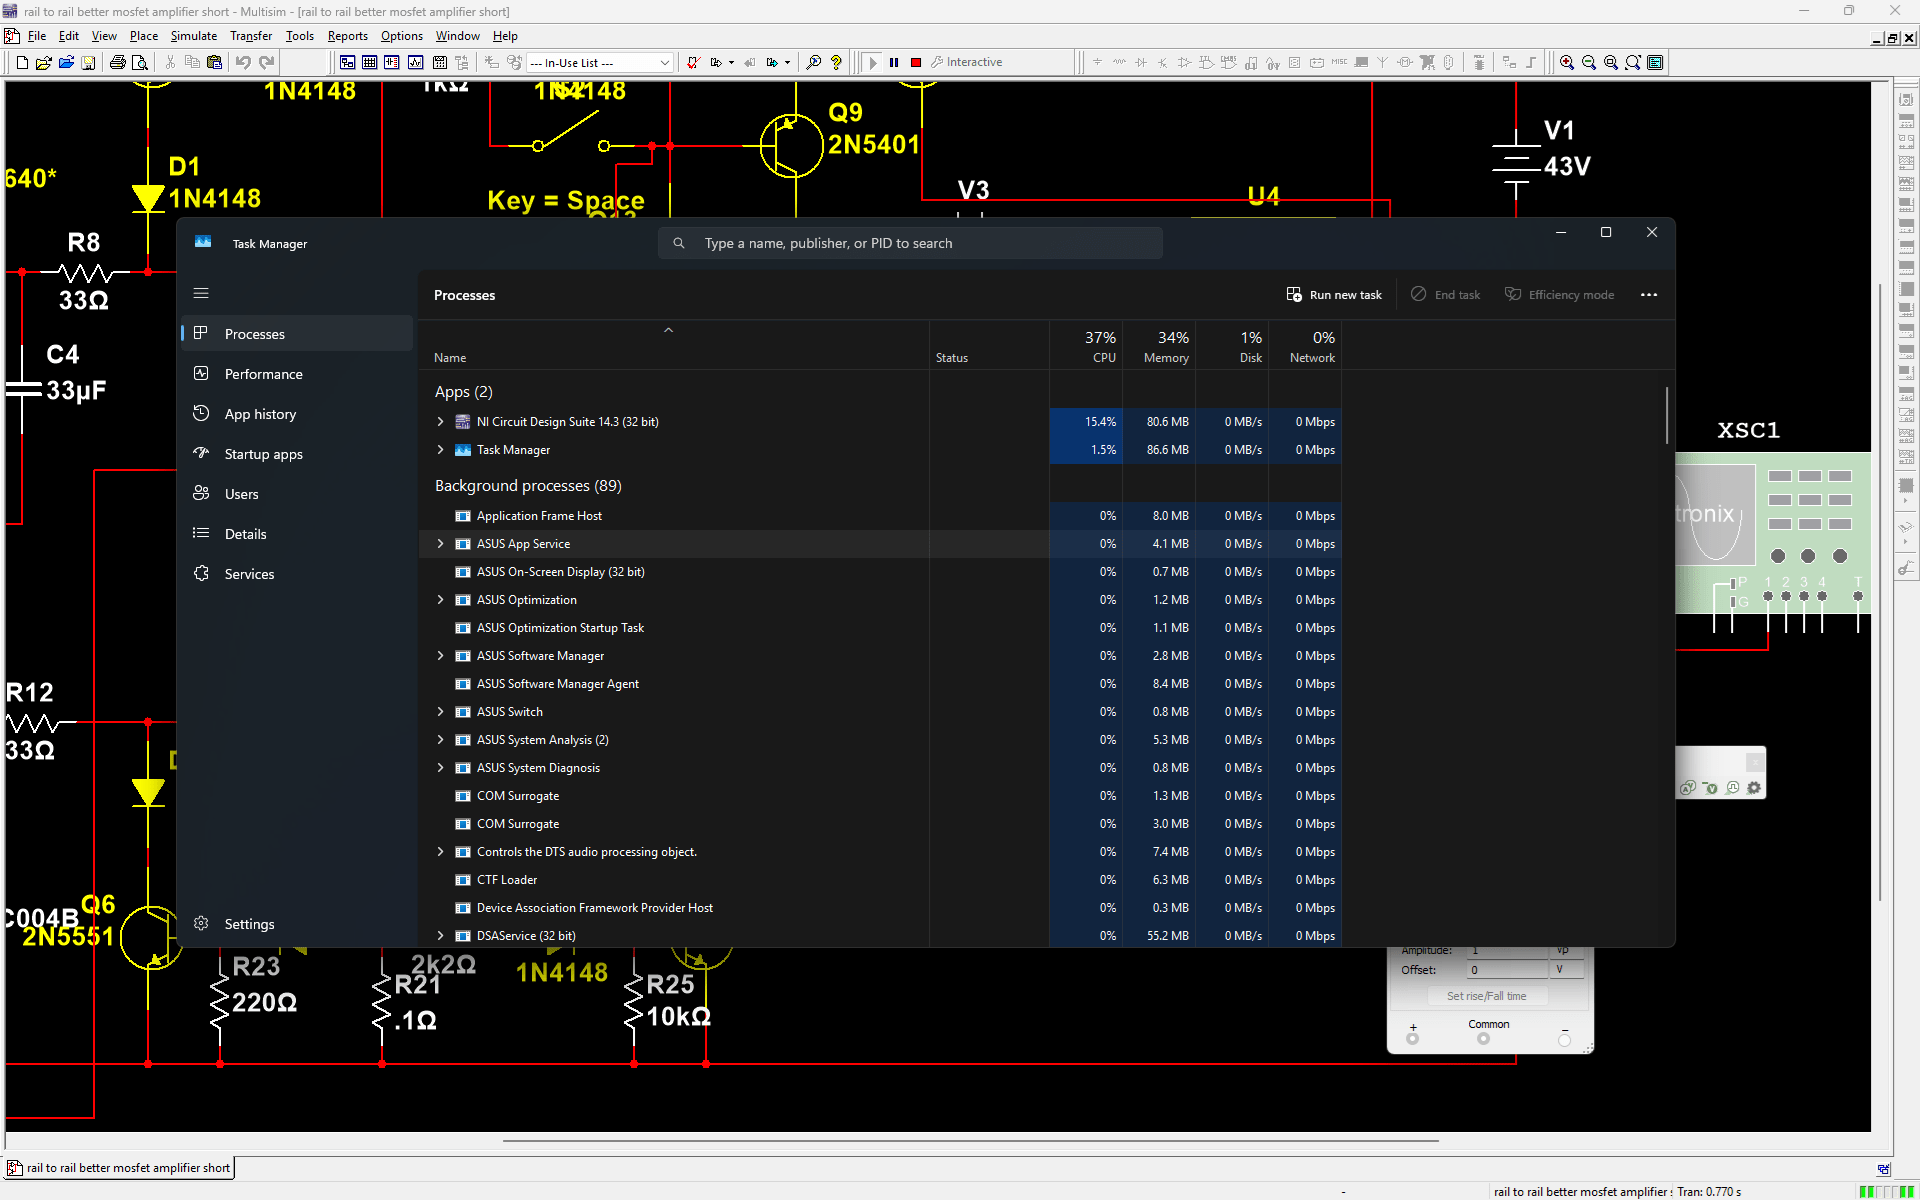The height and width of the screenshot is (1200, 1920).
Task: Click the design tab 'rail to rail better mosfet amplifier short'
Action: click(x=119, y=1168)
